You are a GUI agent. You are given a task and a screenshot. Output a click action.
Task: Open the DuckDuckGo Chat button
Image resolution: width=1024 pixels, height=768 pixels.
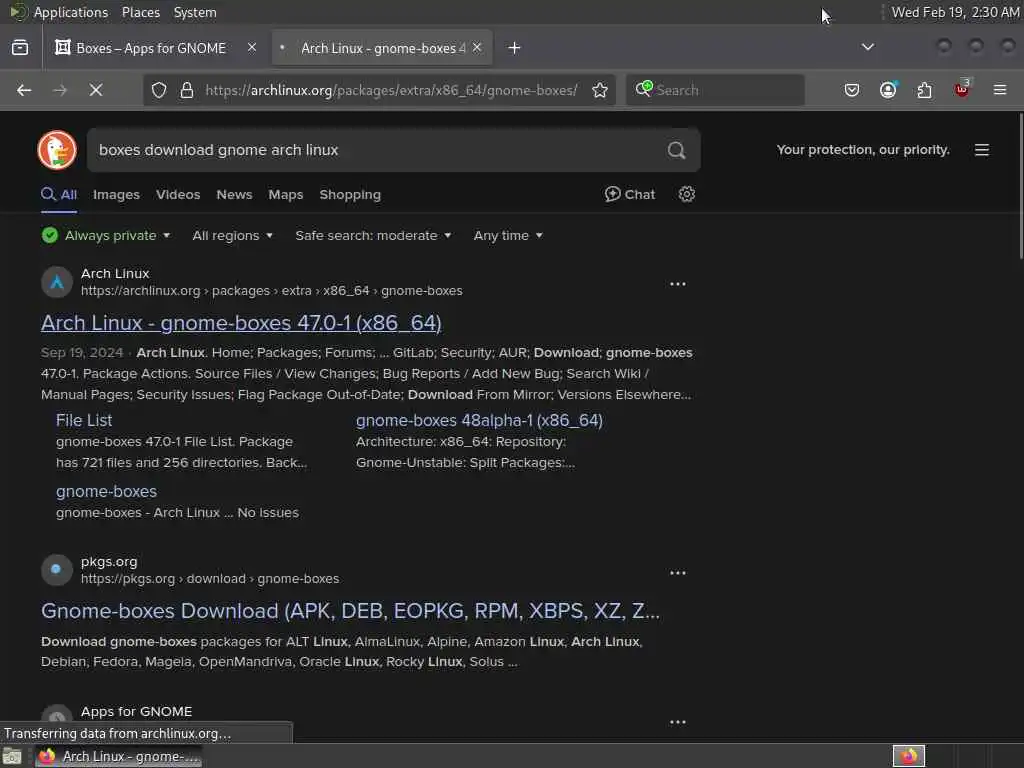click(630, 194)
